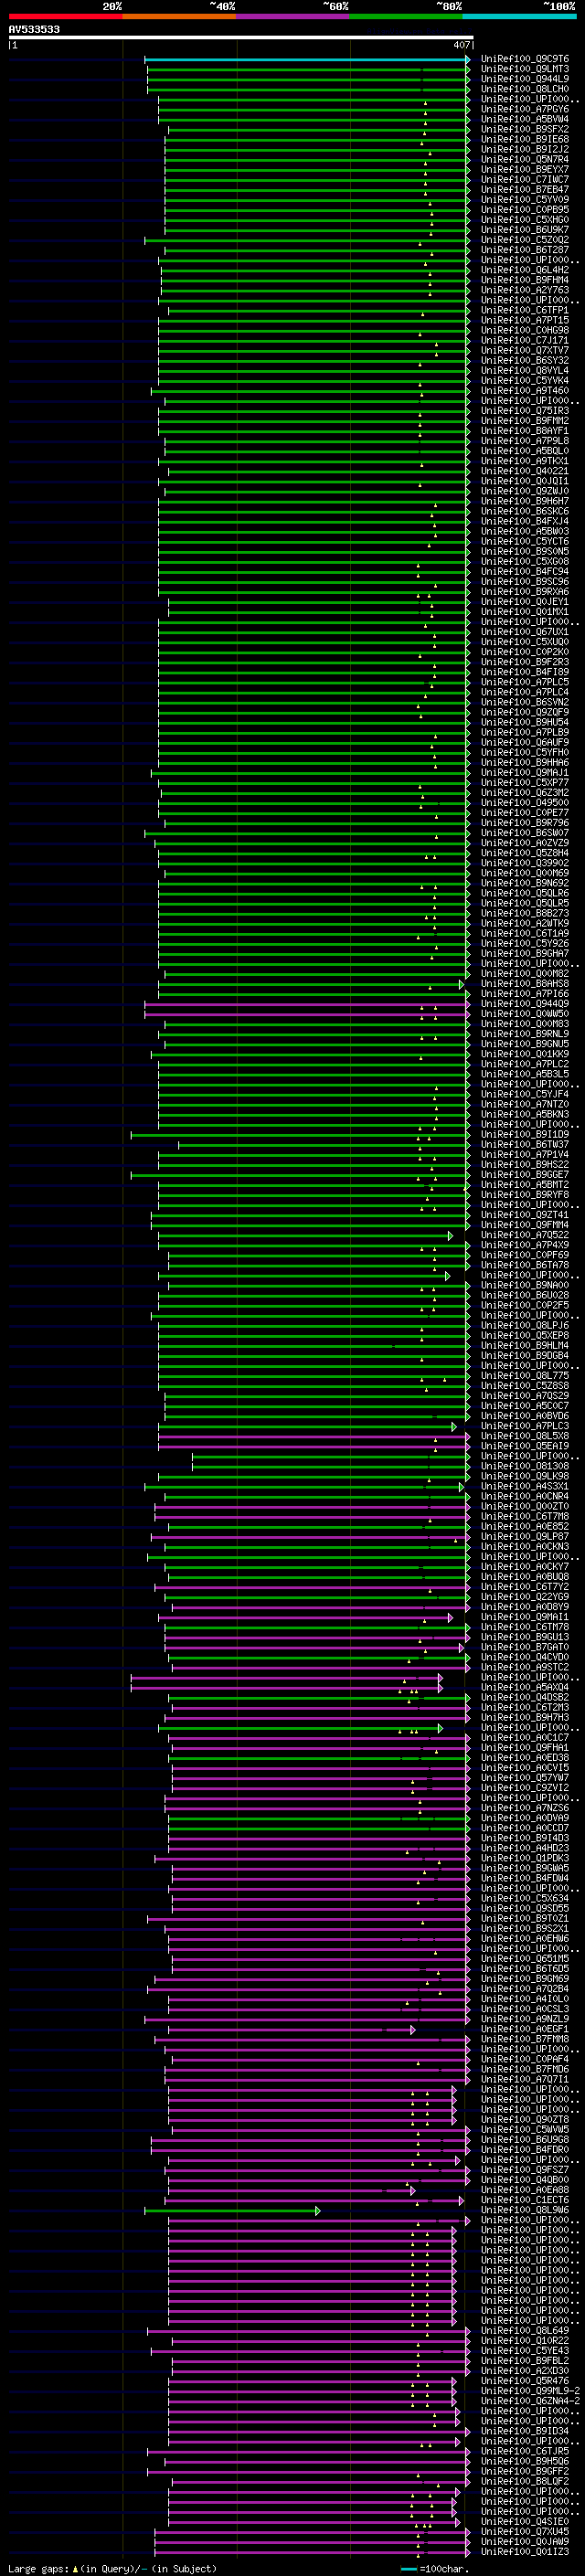
Task: Click the white query sequence bar
Action: (241, 37)
